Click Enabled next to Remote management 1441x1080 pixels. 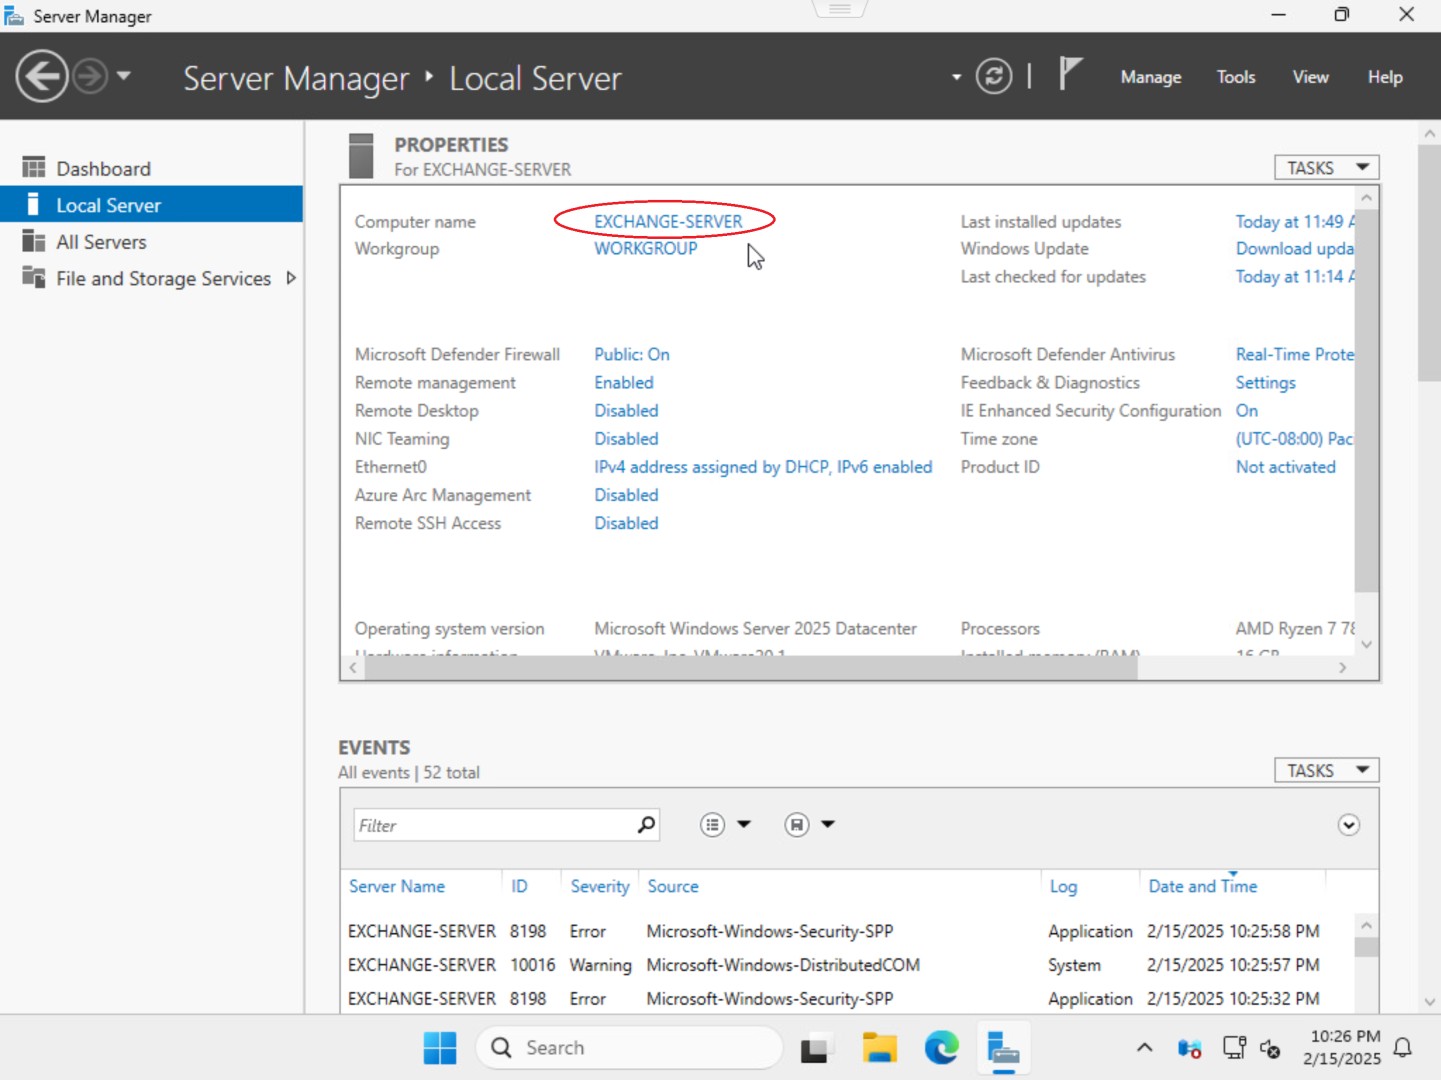[x=624, y=382]
